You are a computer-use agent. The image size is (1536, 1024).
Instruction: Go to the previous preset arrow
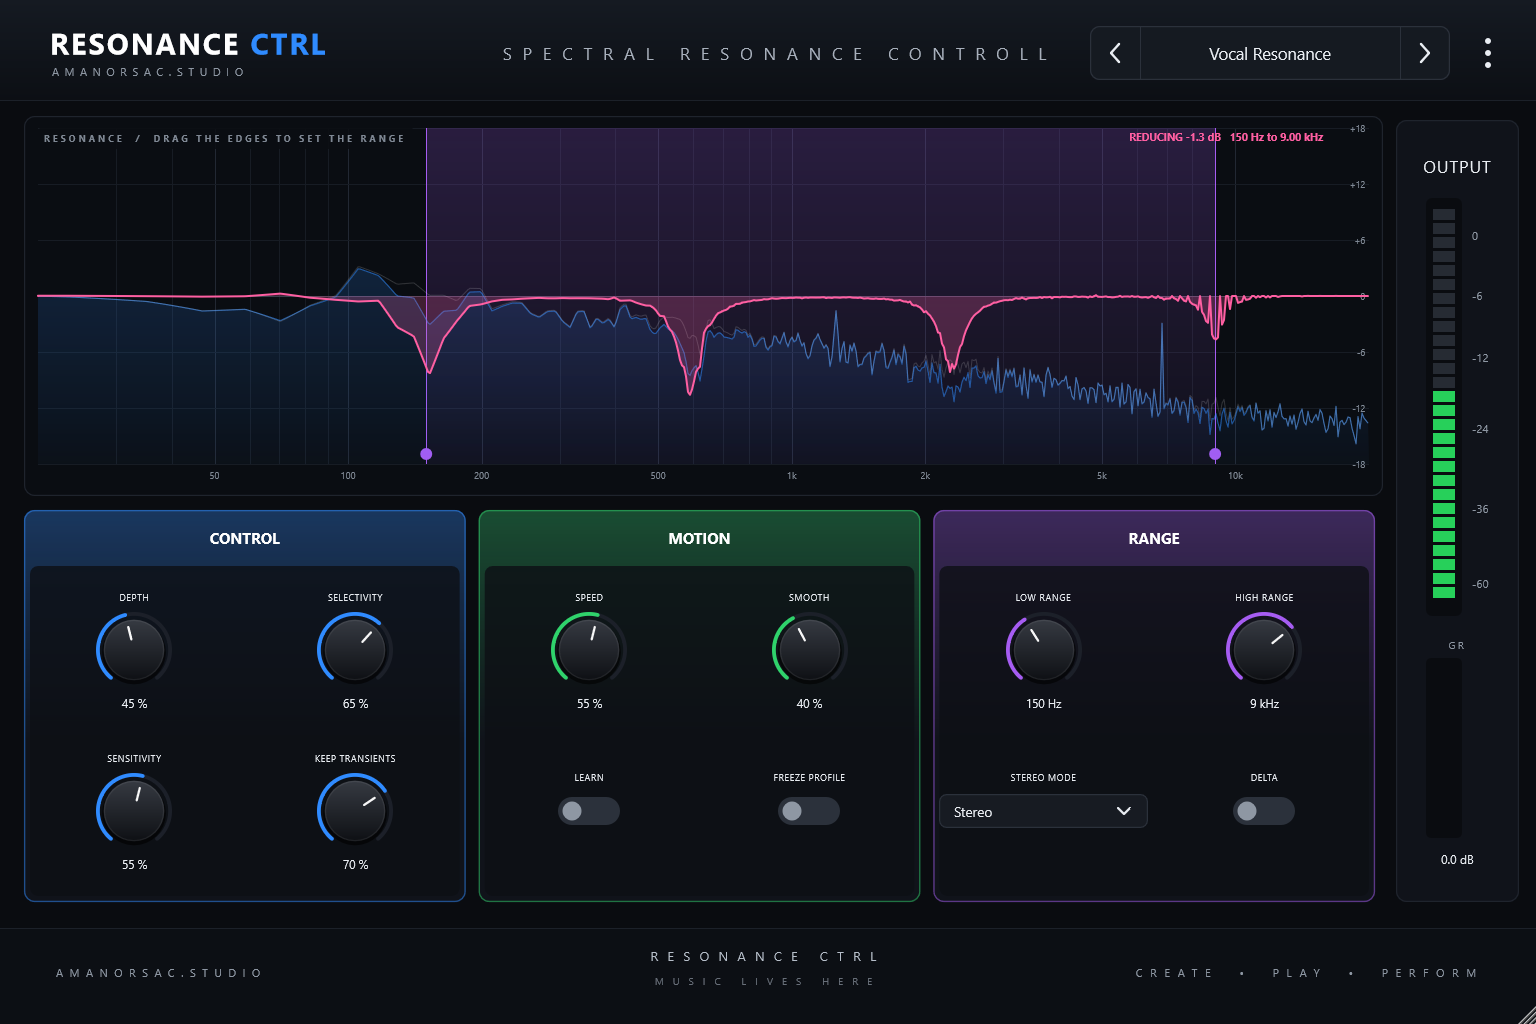[1115, 53]
